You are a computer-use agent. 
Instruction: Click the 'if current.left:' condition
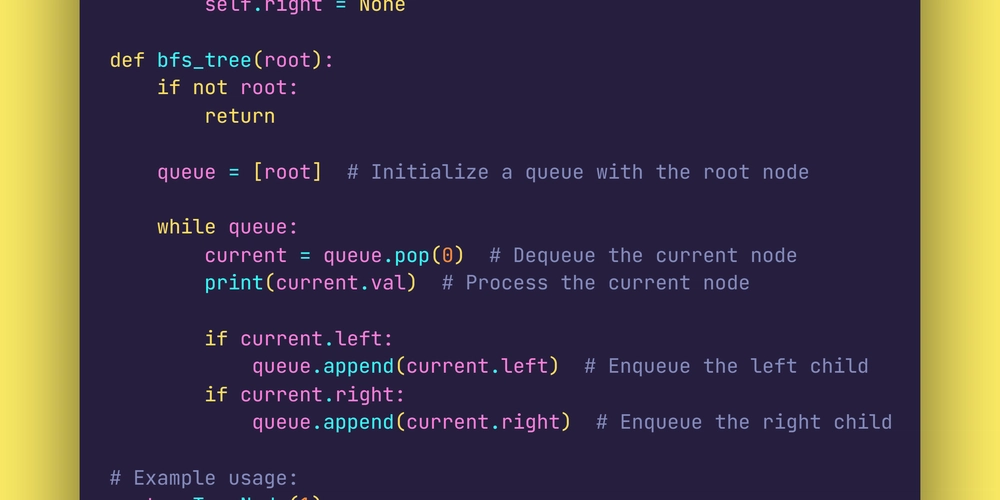[x=299, y=339]
